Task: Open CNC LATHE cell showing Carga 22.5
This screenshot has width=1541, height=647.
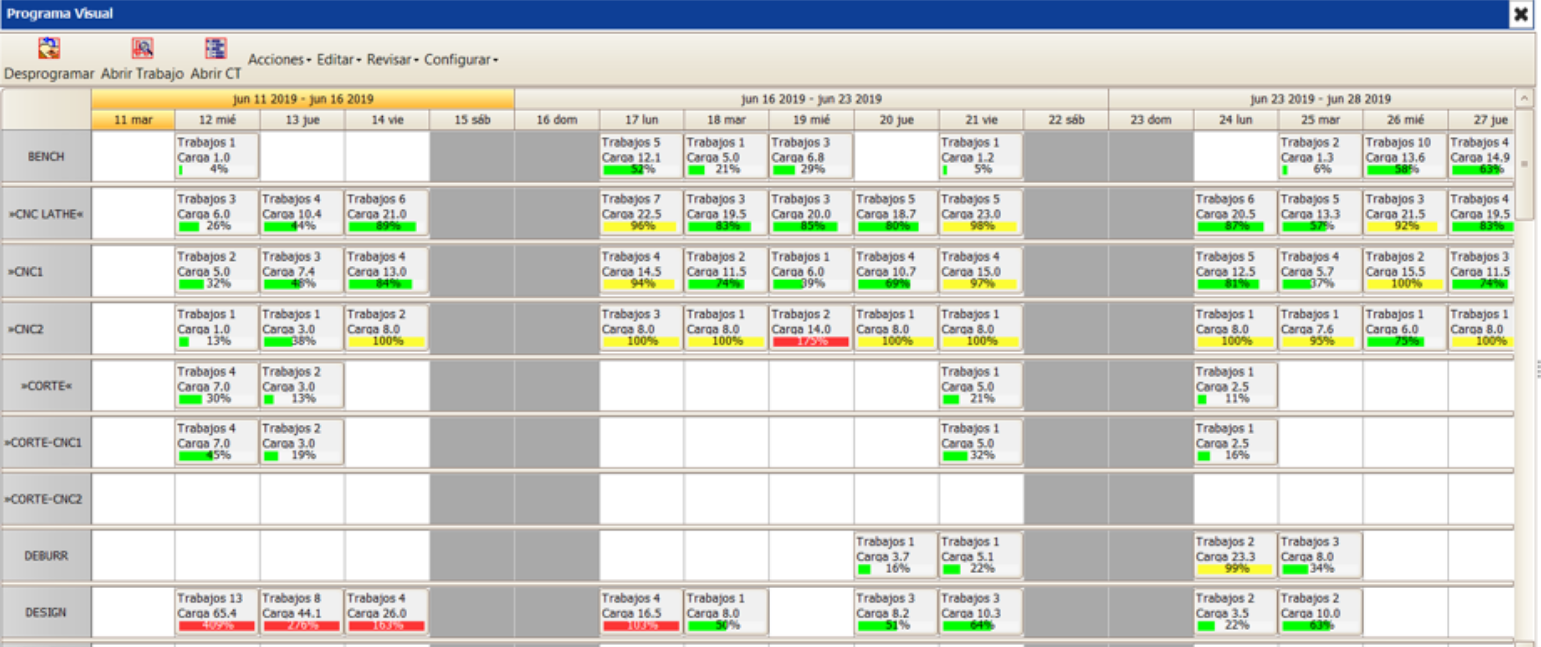Action: 641,212
